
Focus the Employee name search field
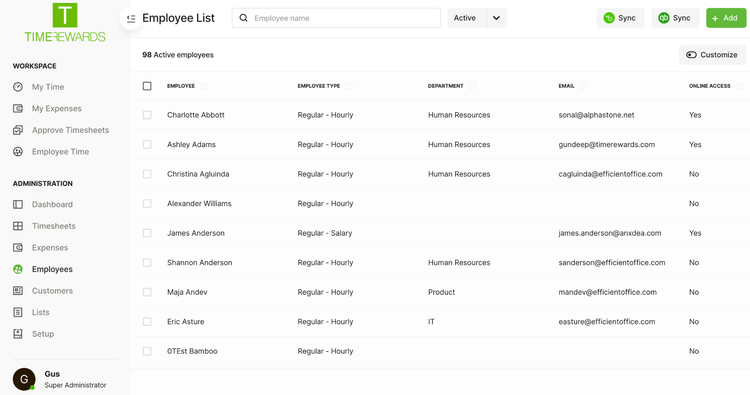pyautogui.click(x=336, y=18)
